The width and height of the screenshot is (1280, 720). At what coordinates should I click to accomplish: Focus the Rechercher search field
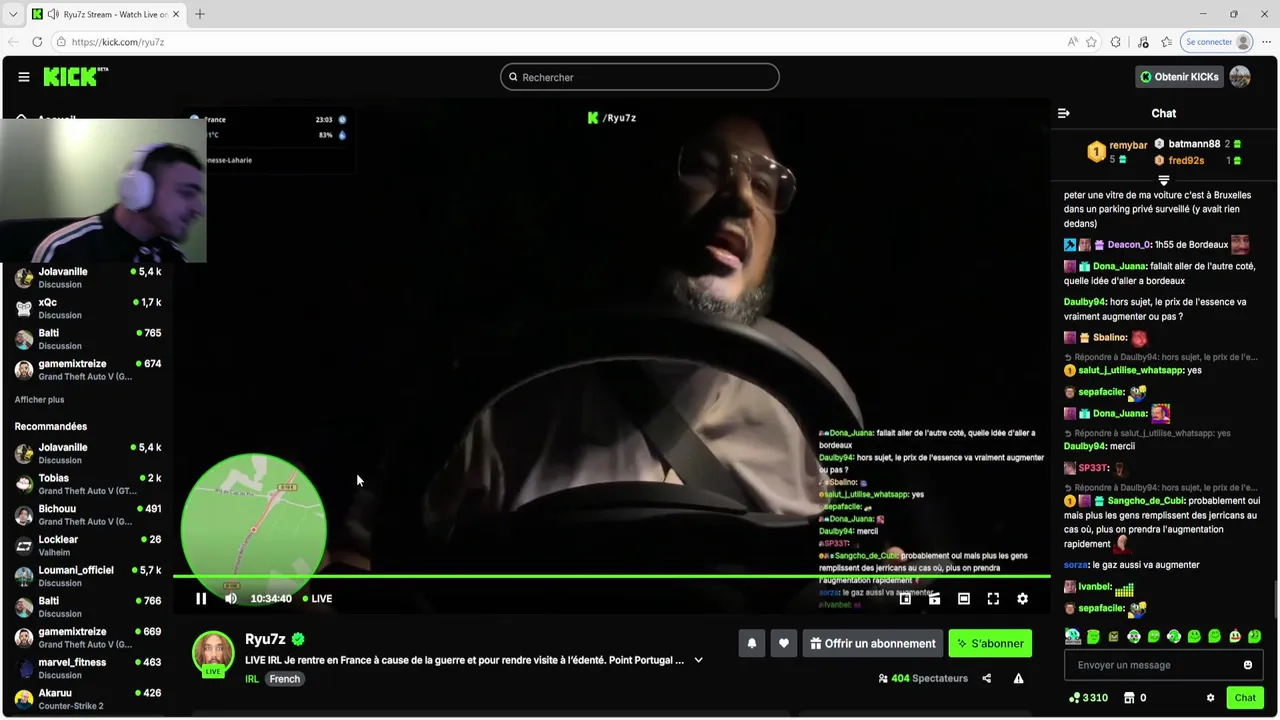640,77
